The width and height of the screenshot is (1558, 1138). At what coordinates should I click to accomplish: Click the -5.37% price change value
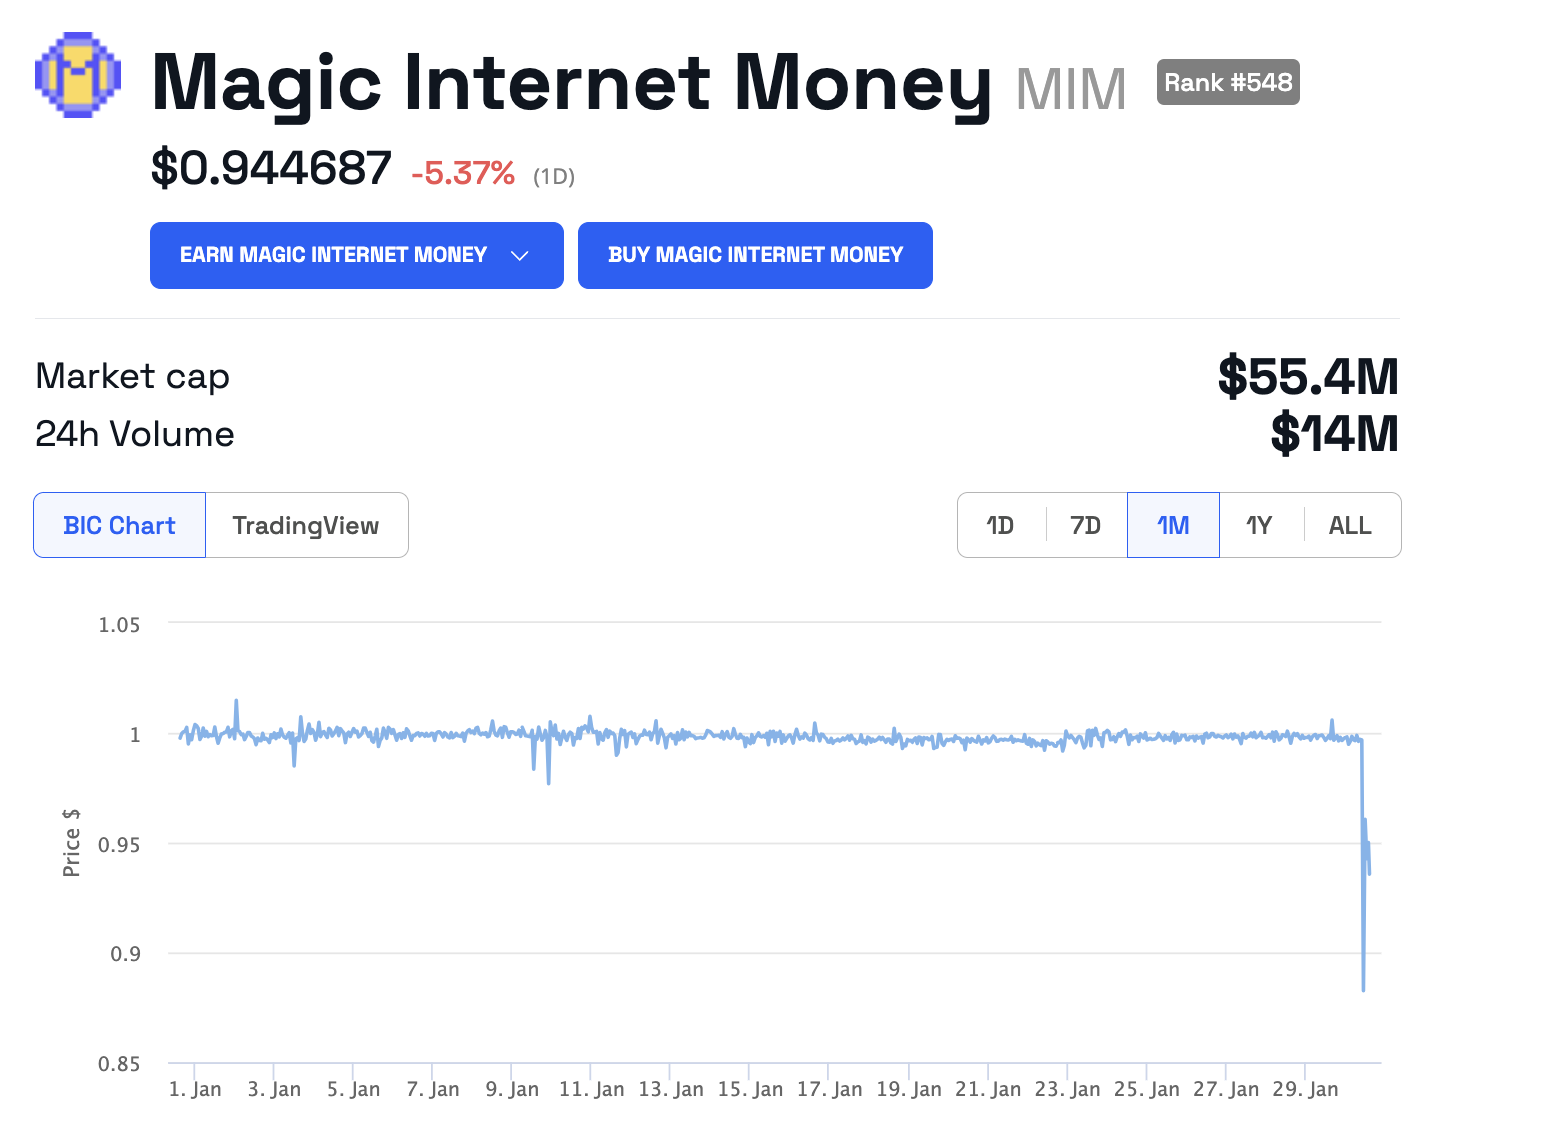coord(463,174)
